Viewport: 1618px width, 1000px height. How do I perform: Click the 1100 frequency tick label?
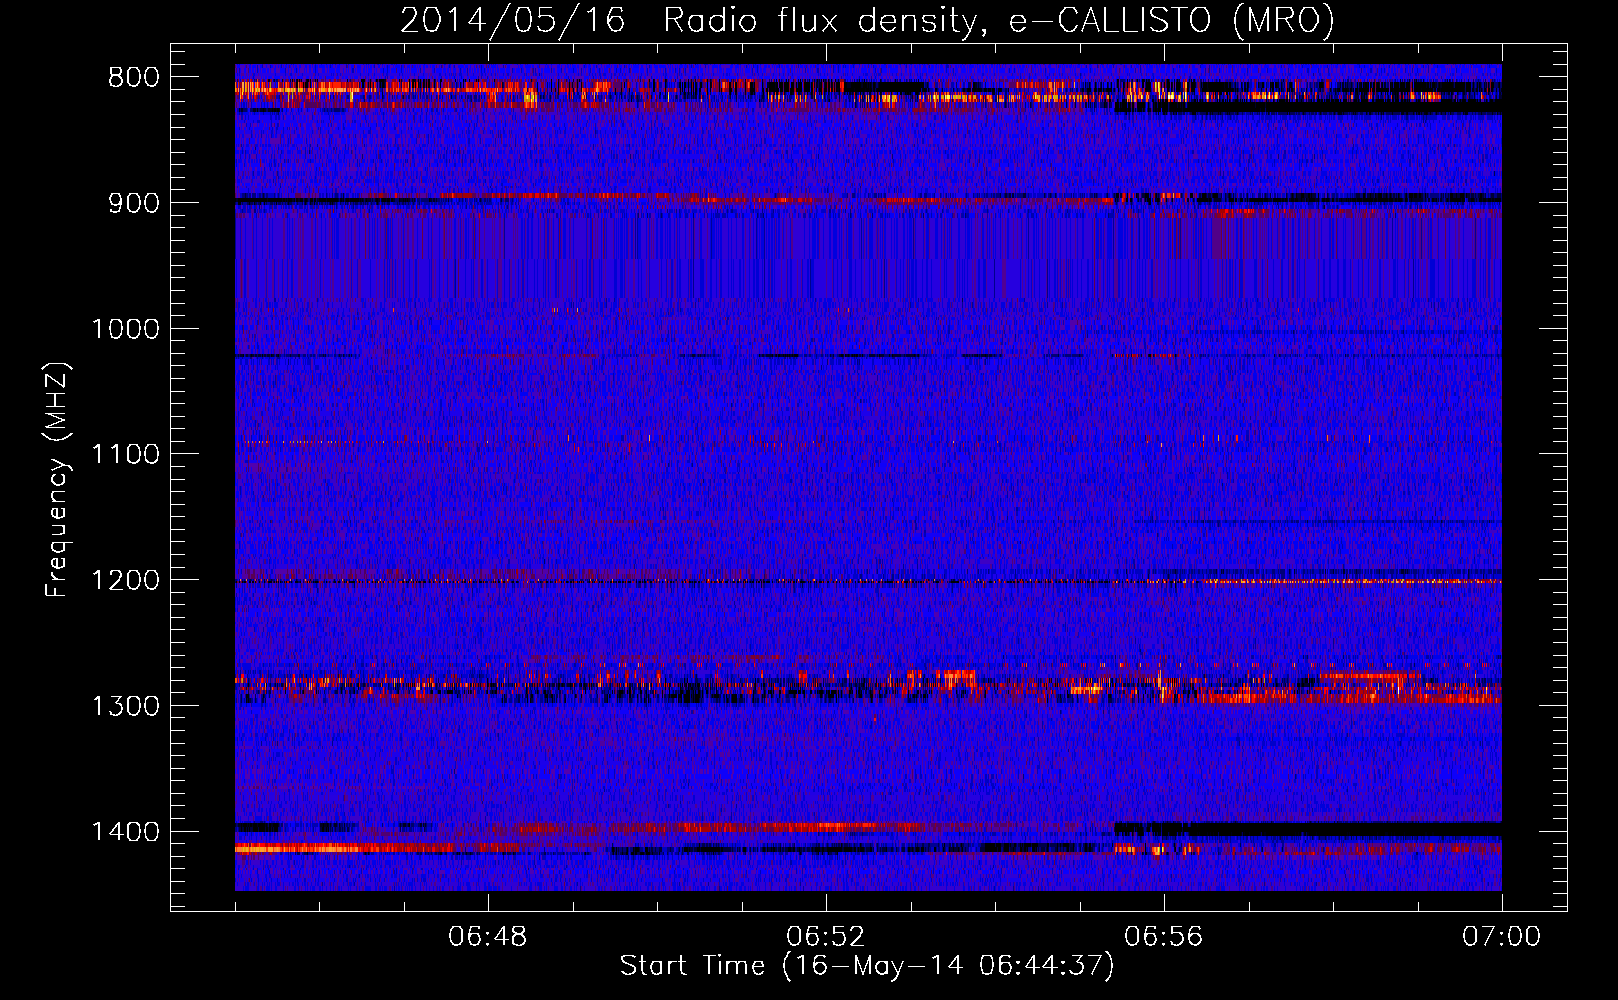(x=125, y=455)
